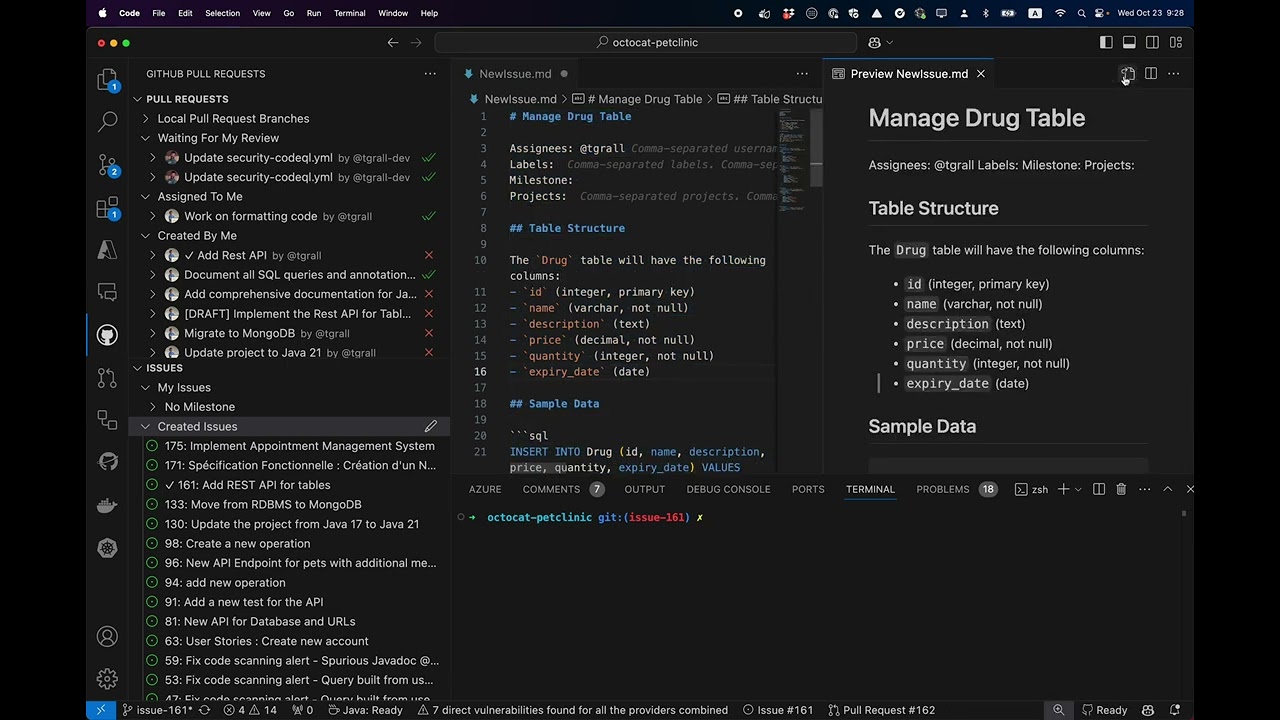Open the remote window indicator in status bar
Viewport: 1280px width, 720px height.
coord(101,710)
